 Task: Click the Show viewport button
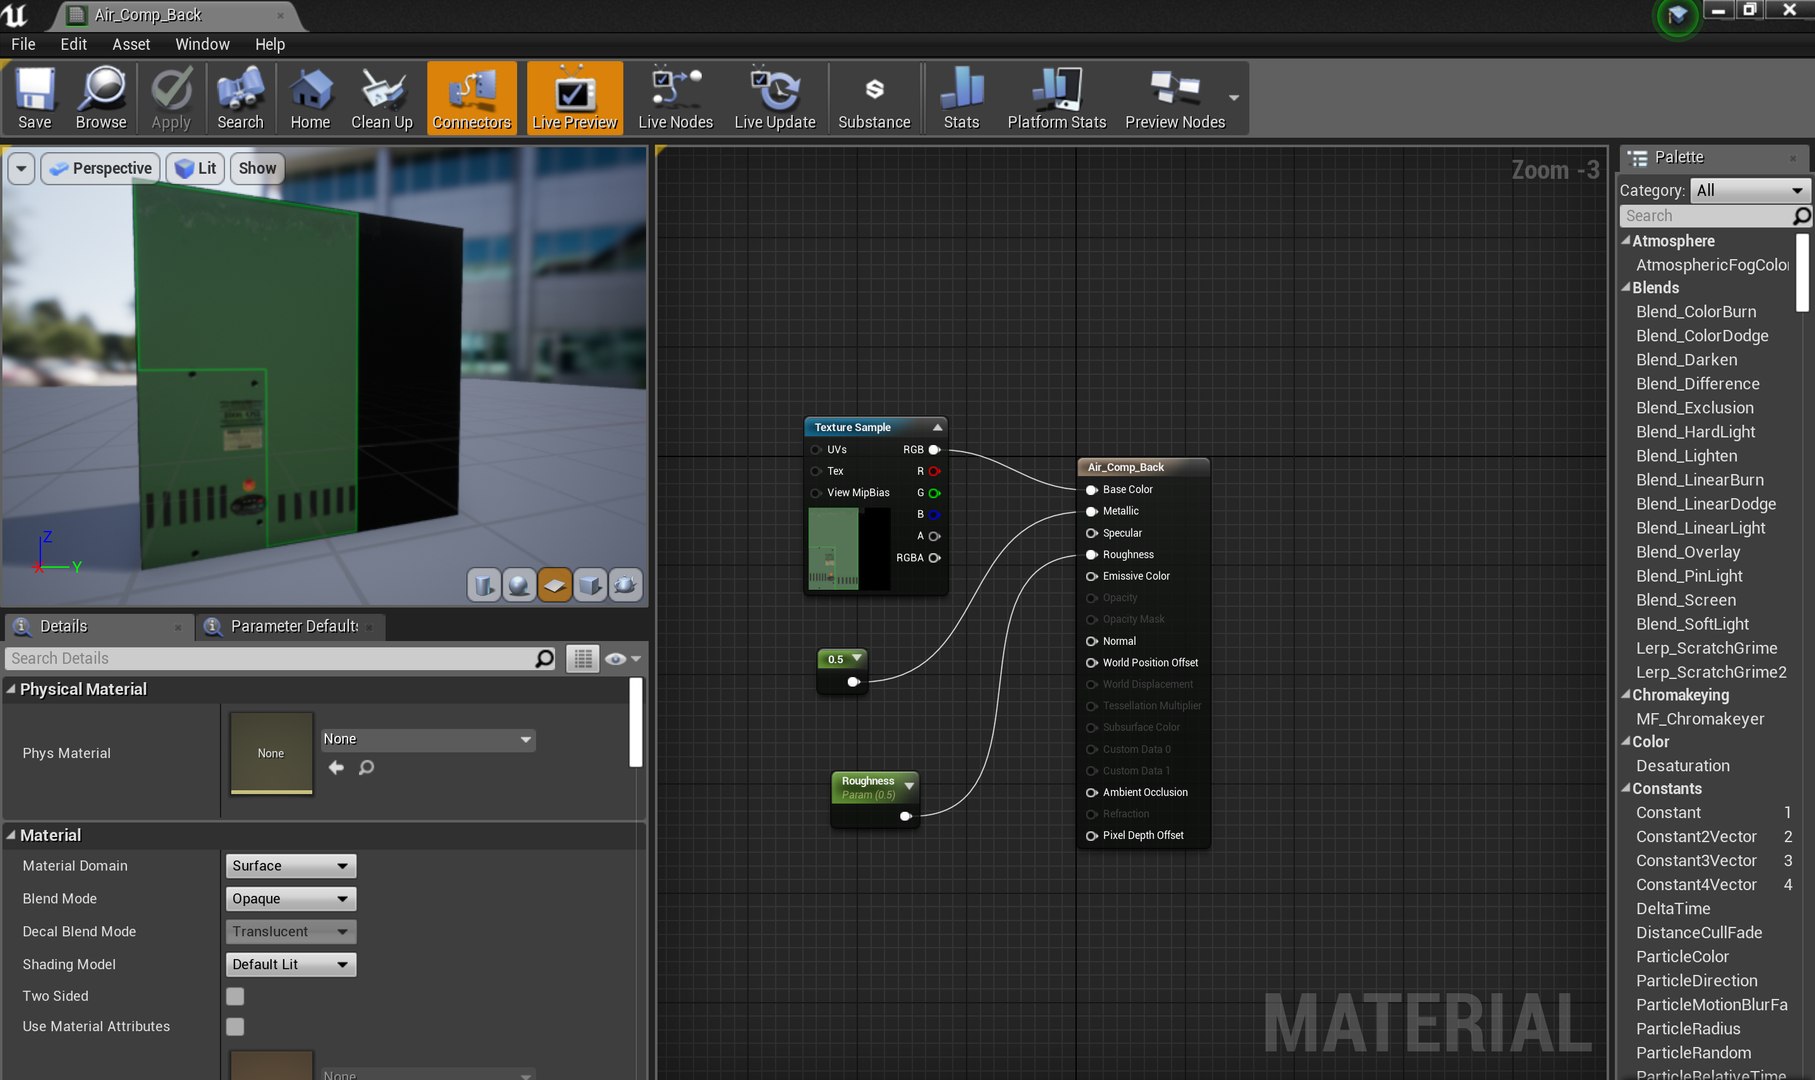257,168
